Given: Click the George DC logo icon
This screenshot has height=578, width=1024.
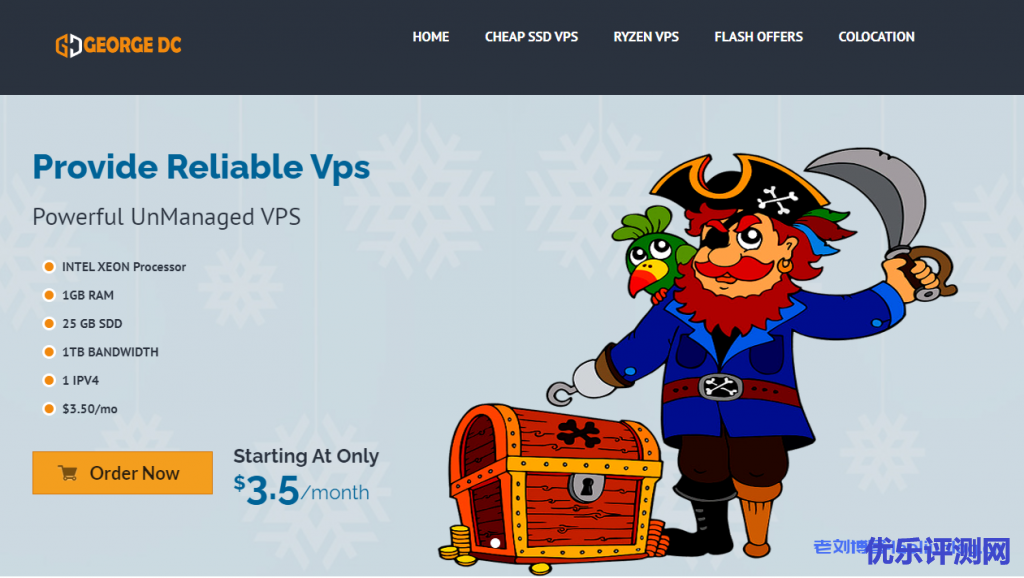Looking at the screenshot, I should coord(69,45).
